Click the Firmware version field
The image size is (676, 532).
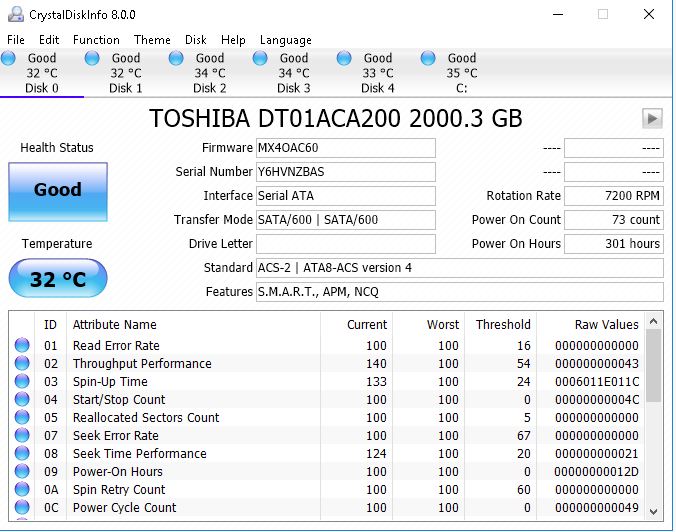pyautogui.click(x=345, y=148)
